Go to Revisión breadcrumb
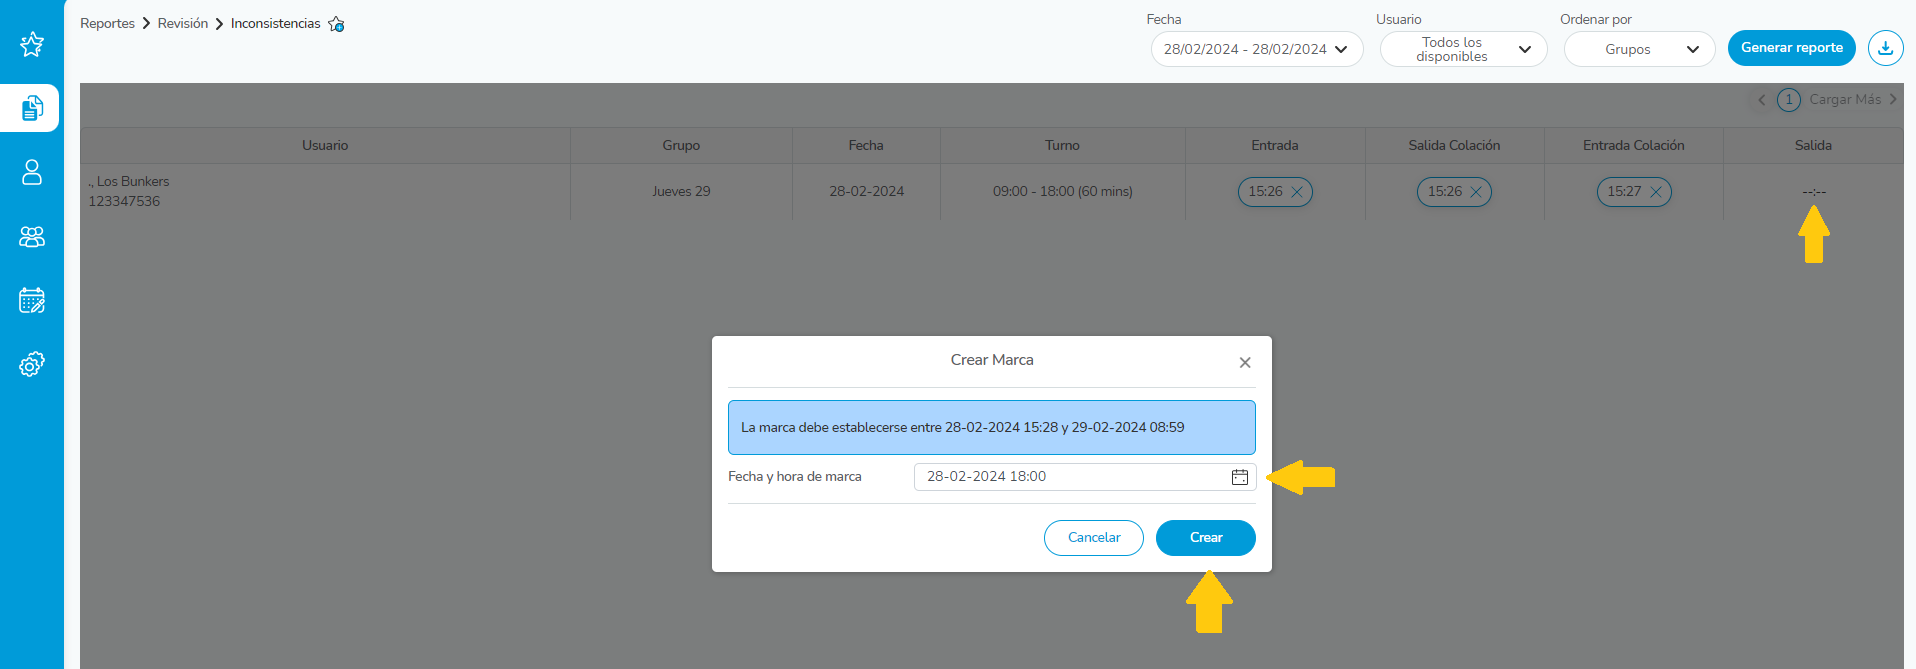Image resolution: width=1916 pixels, height=669 pixels. 183,23
